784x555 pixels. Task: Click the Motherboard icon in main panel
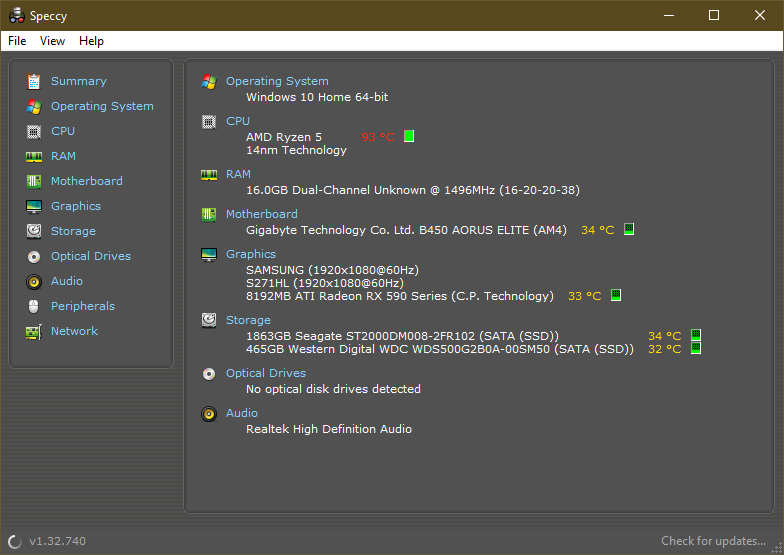tap(208, 214)
